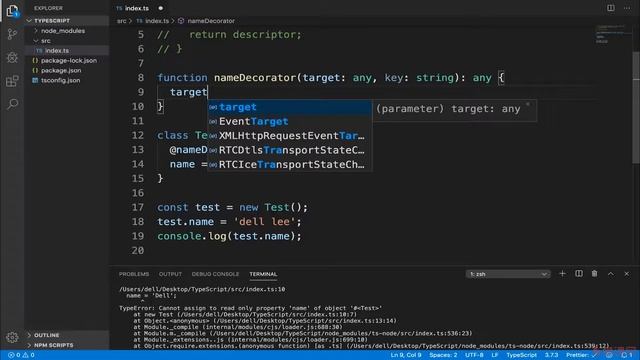Kill the terminal with trash icon
Viewport: 640px width, 360px height.
[x=595, y=274]
